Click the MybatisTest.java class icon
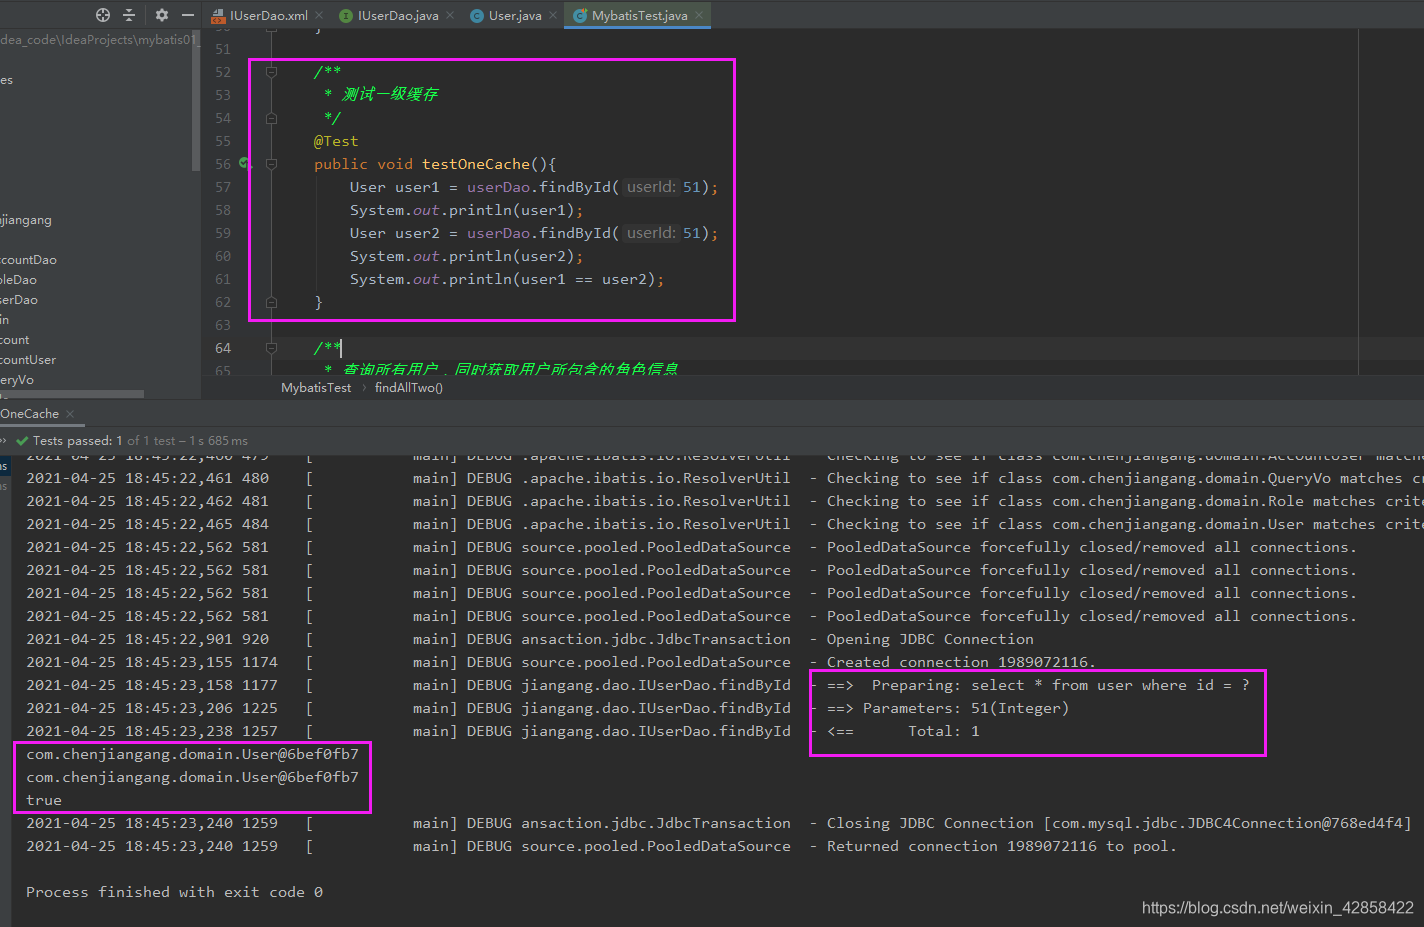This screenshot has width=1424, height=927. (579, 16)
